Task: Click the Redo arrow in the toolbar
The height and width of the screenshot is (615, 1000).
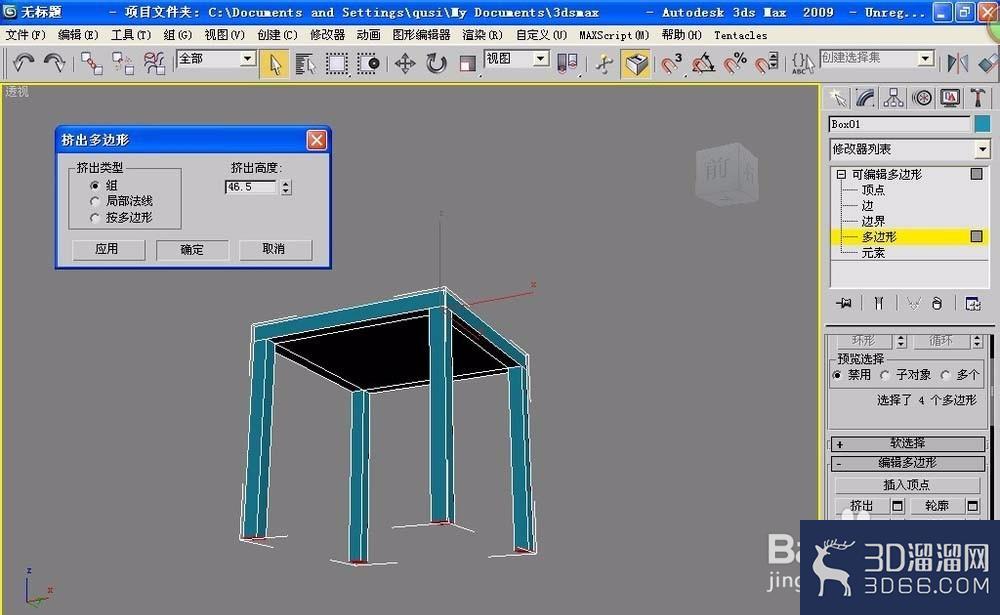Action: [55, 63]
